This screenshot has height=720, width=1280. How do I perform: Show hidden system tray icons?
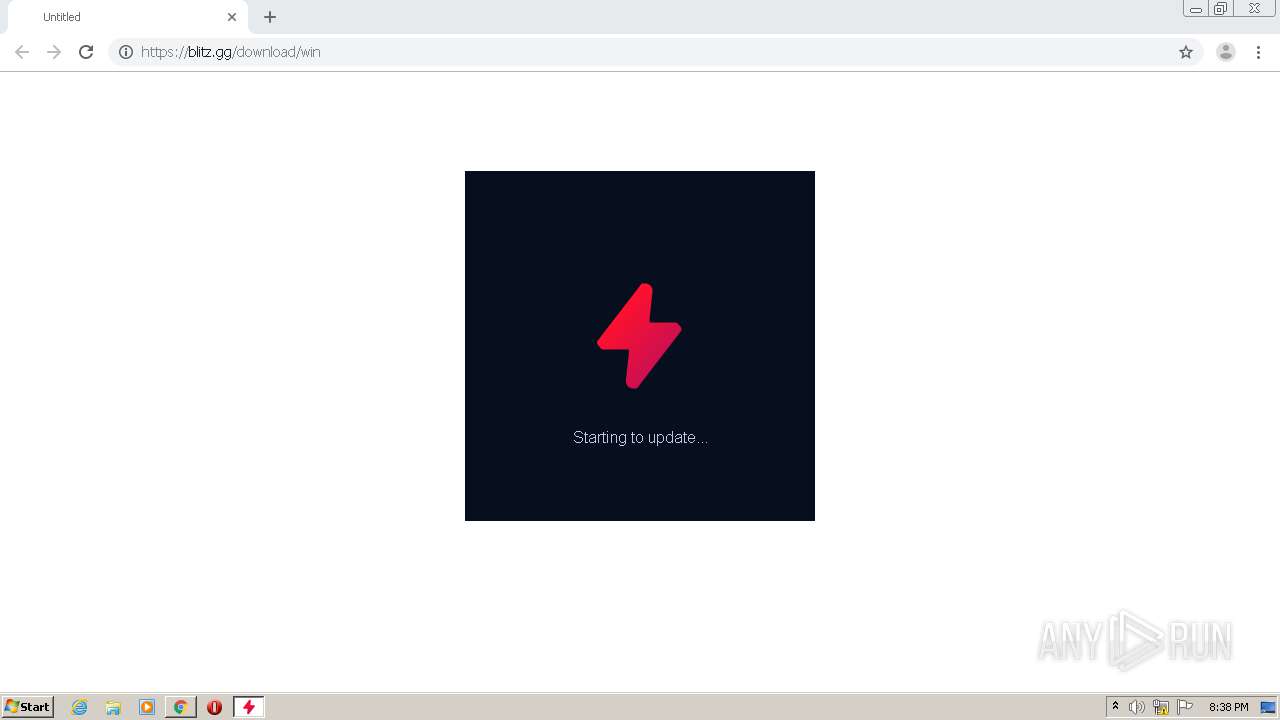point(1116,707)
